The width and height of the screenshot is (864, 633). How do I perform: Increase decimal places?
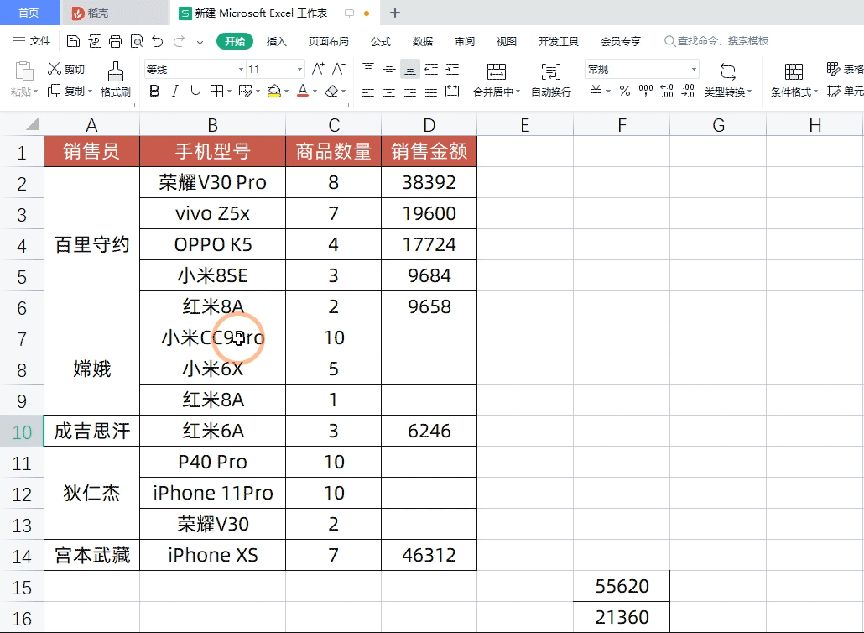[667, 91]
